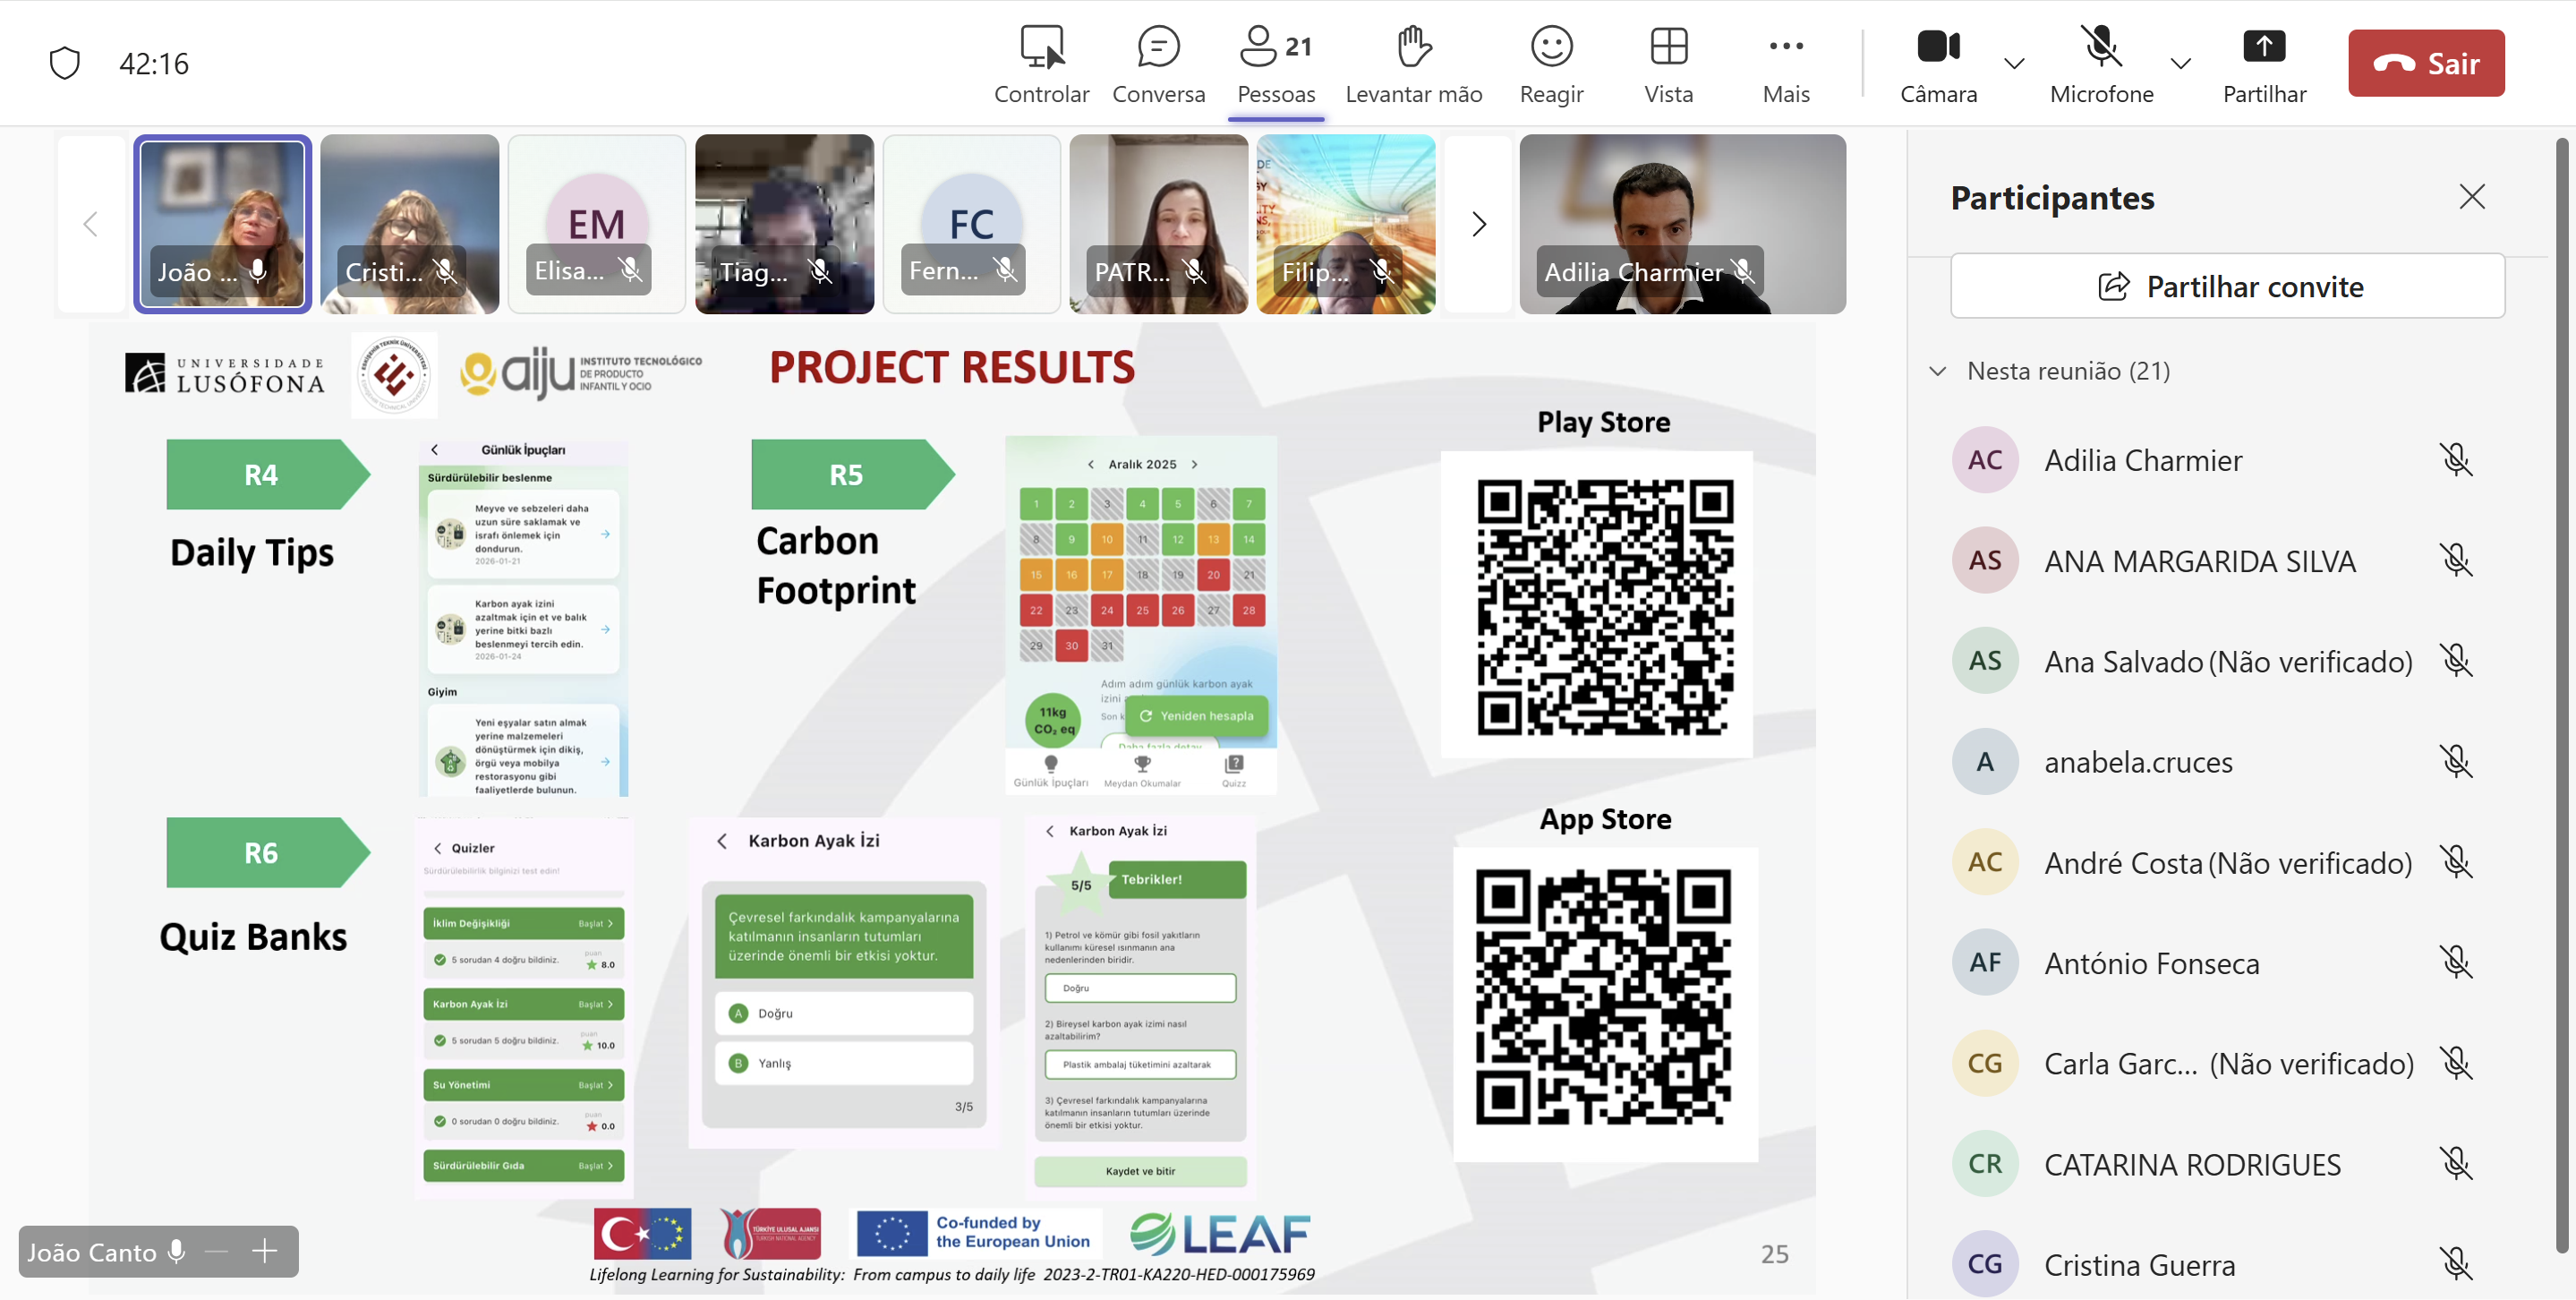Click the Partilhar convite button
The image size is (2576, 1300).
tap(2227, 287)
